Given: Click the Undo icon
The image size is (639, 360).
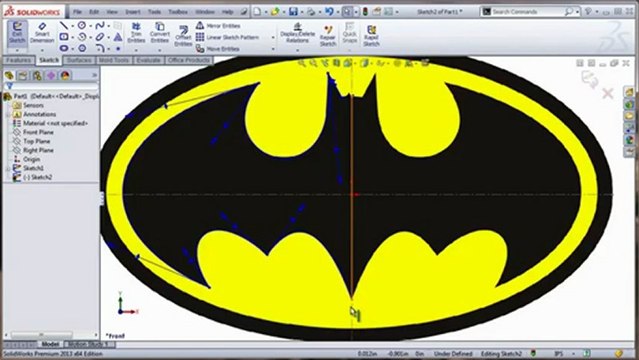Looking at the screenshot, I should [329, 11].
